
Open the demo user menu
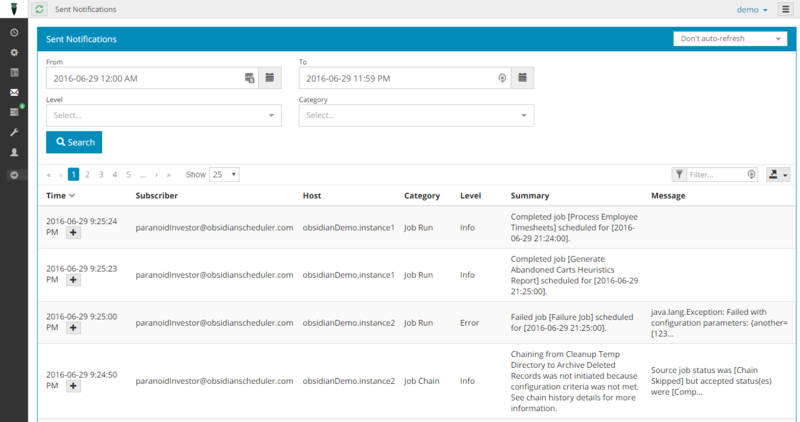tap(752, 10)
